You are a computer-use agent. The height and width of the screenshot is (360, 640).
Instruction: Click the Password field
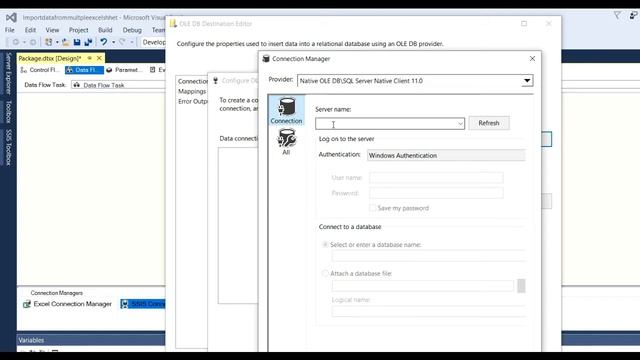click(x=436, y=193)
